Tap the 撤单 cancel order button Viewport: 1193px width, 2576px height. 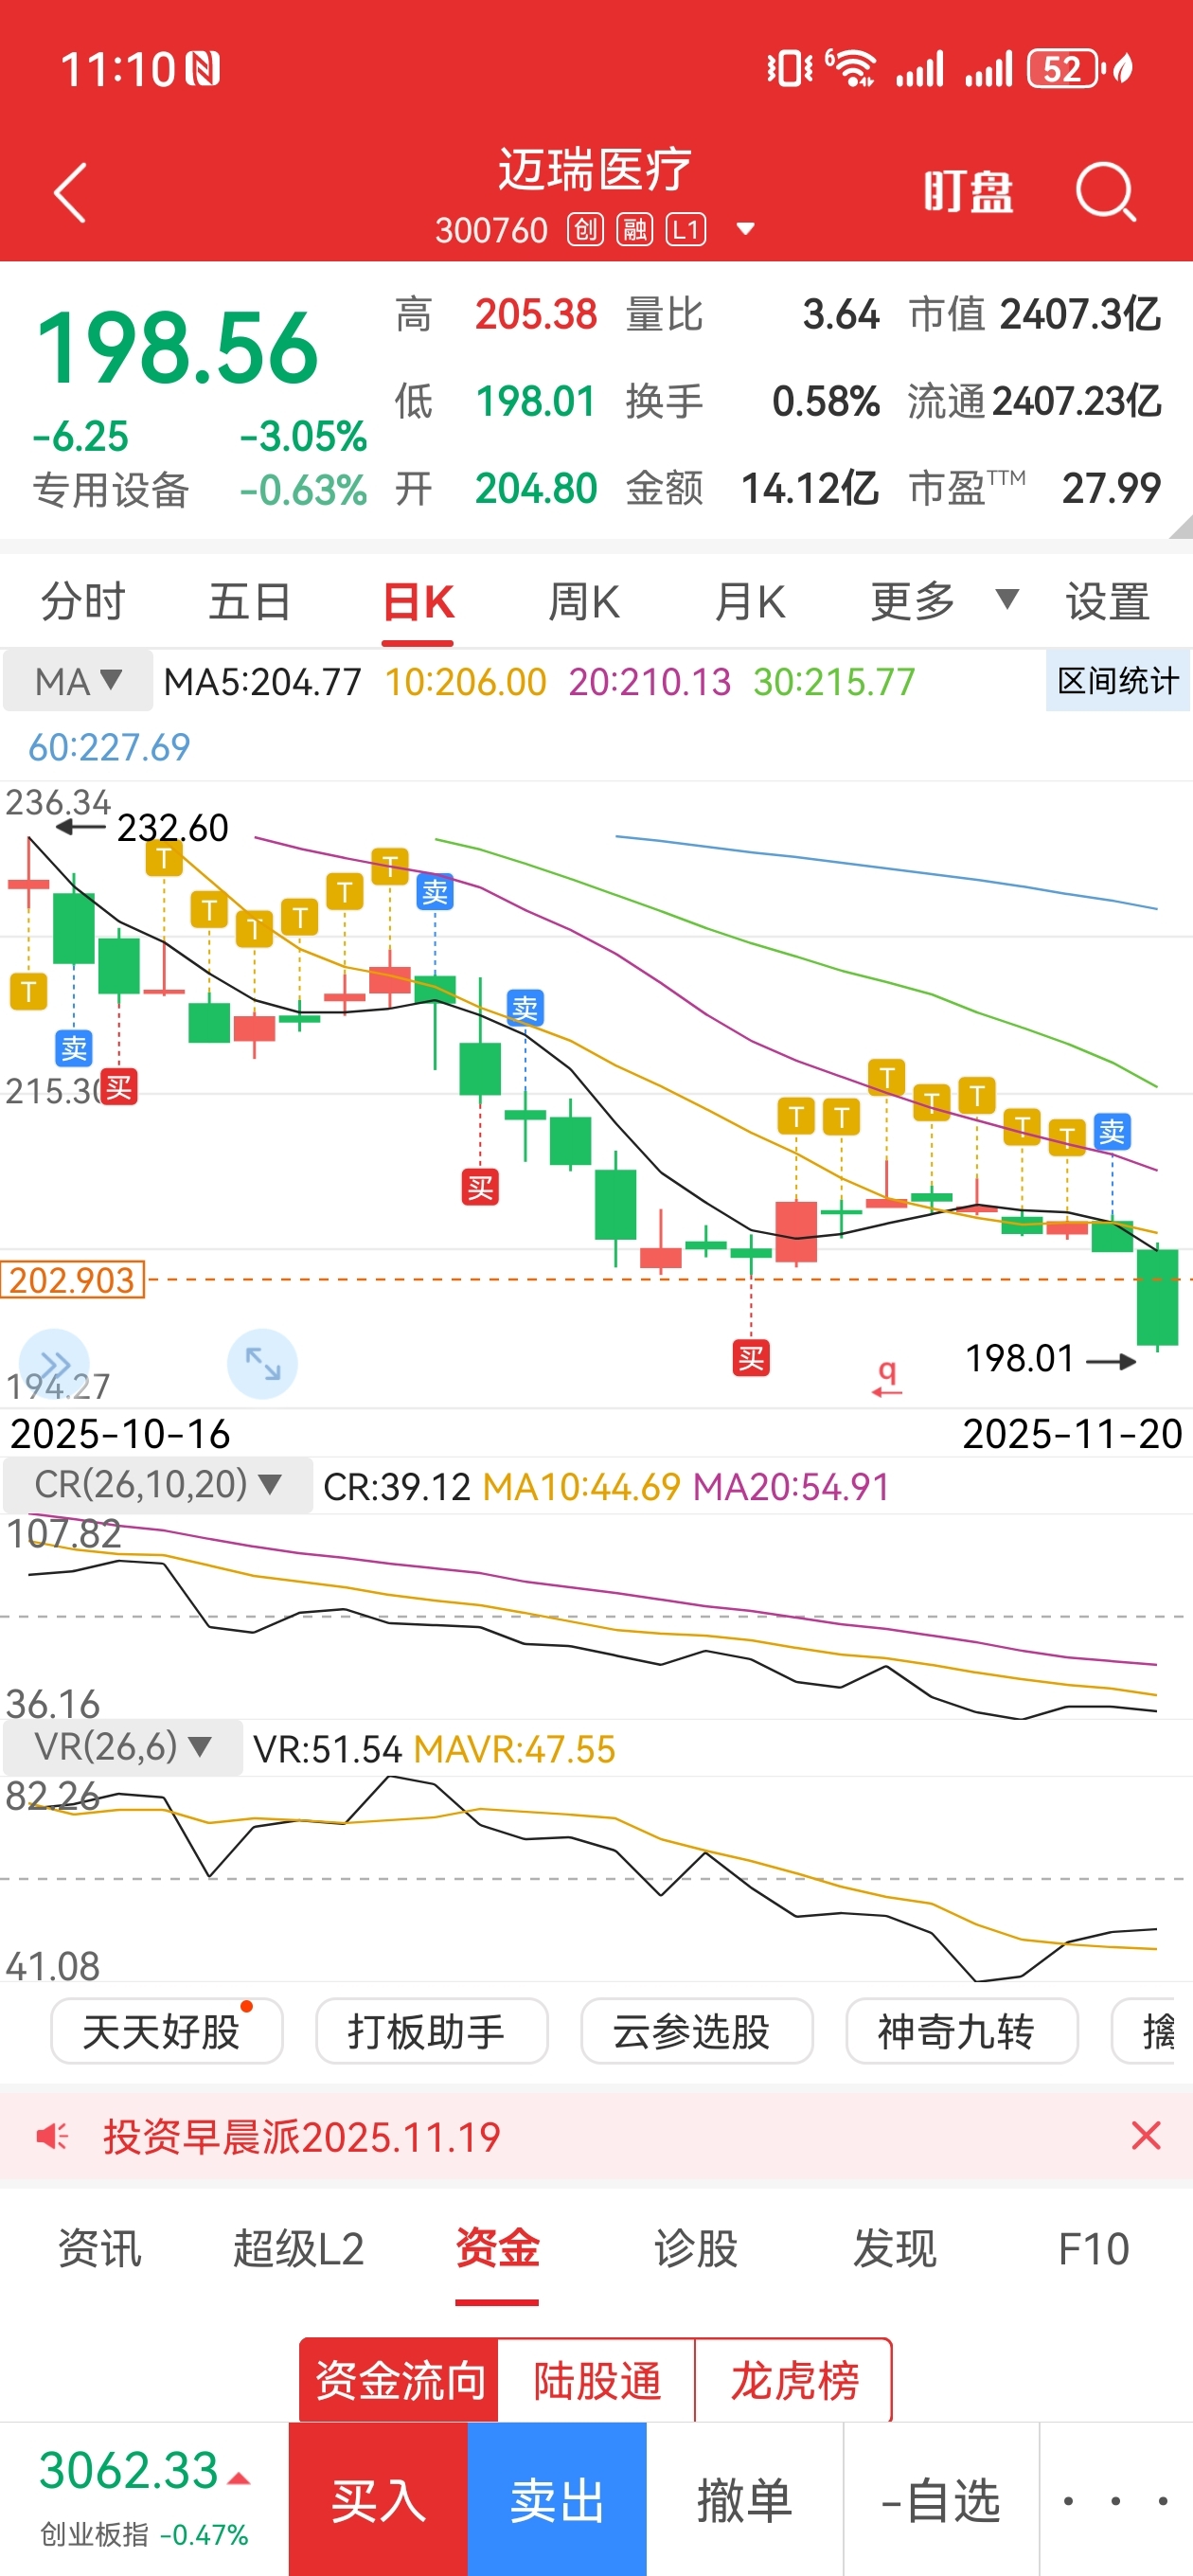pyautogui.click(x=745, y=2499)
